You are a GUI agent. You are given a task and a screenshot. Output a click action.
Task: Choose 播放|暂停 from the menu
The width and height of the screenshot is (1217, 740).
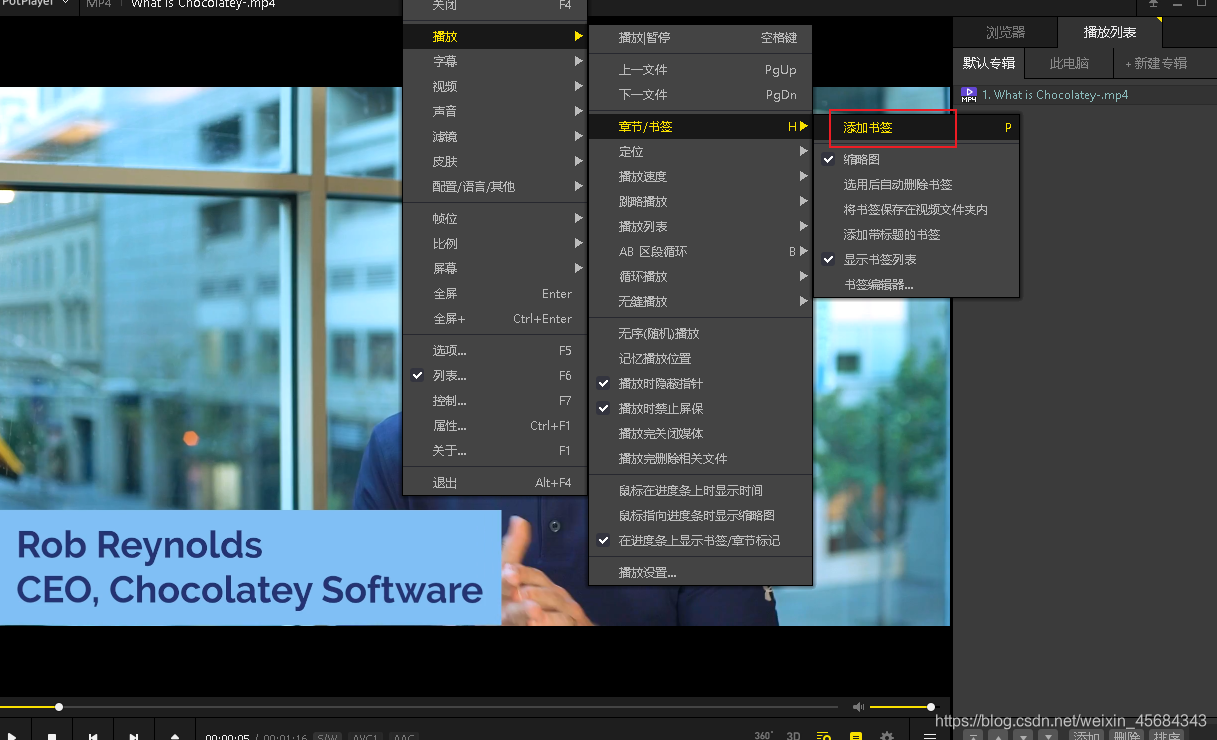click(x=700, y=38)
